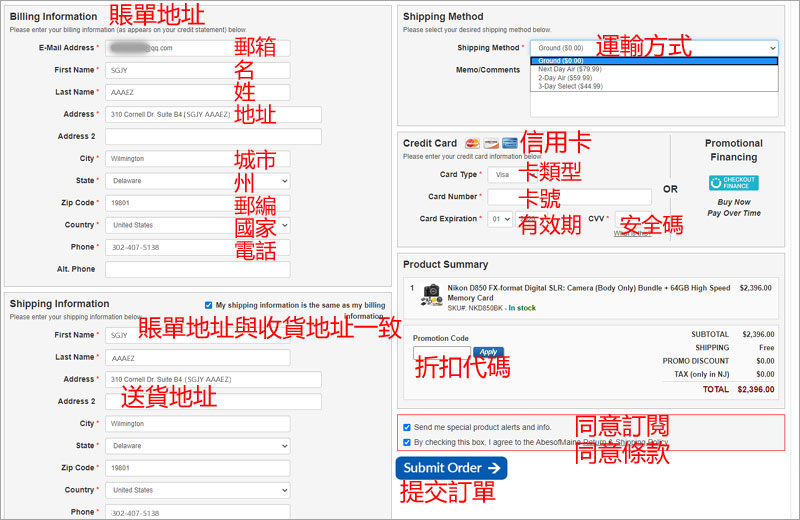Screen dimensions: 800x520
Task: Click the "What is this?" CVV link
Action: click(632, 233)
